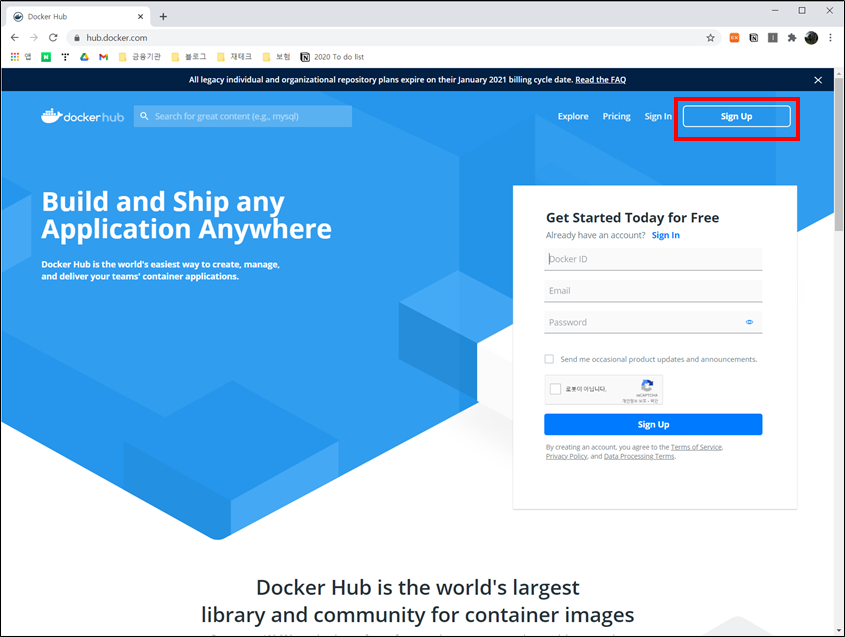Click Sign In in top navigation
Screen dimensions: 845x637
658,116
